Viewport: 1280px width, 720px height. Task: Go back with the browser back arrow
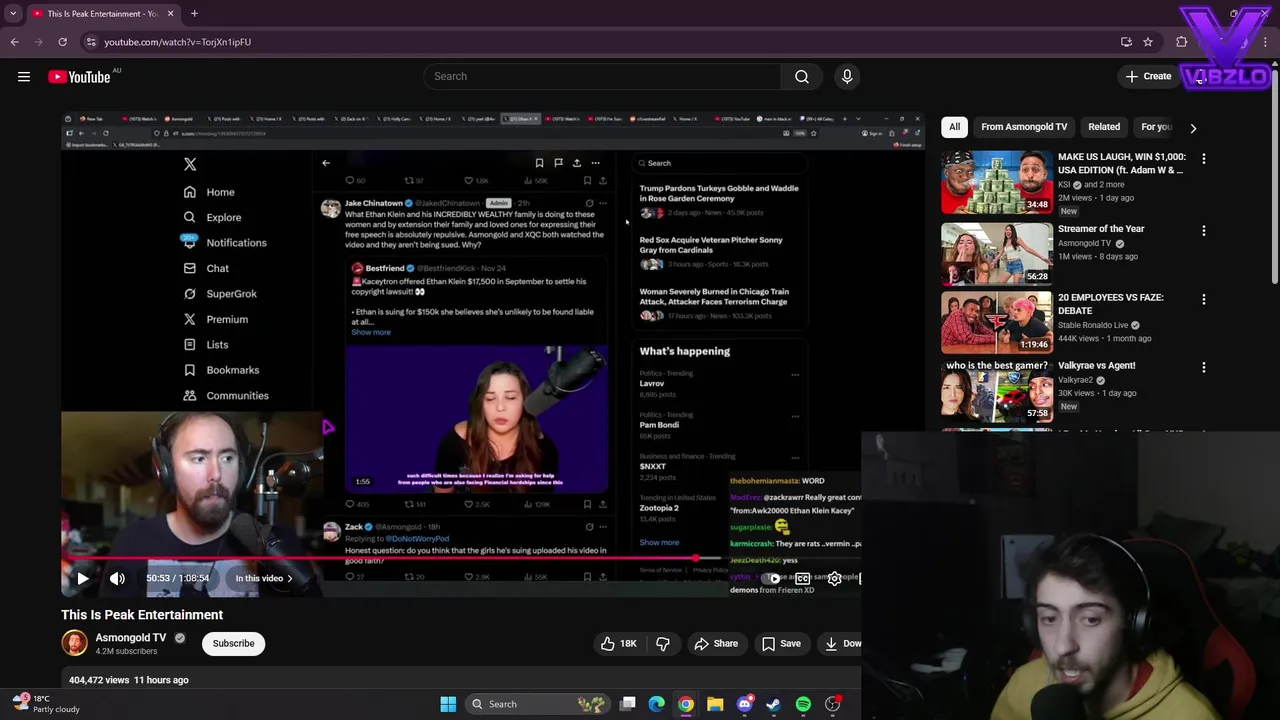point(14,42)
